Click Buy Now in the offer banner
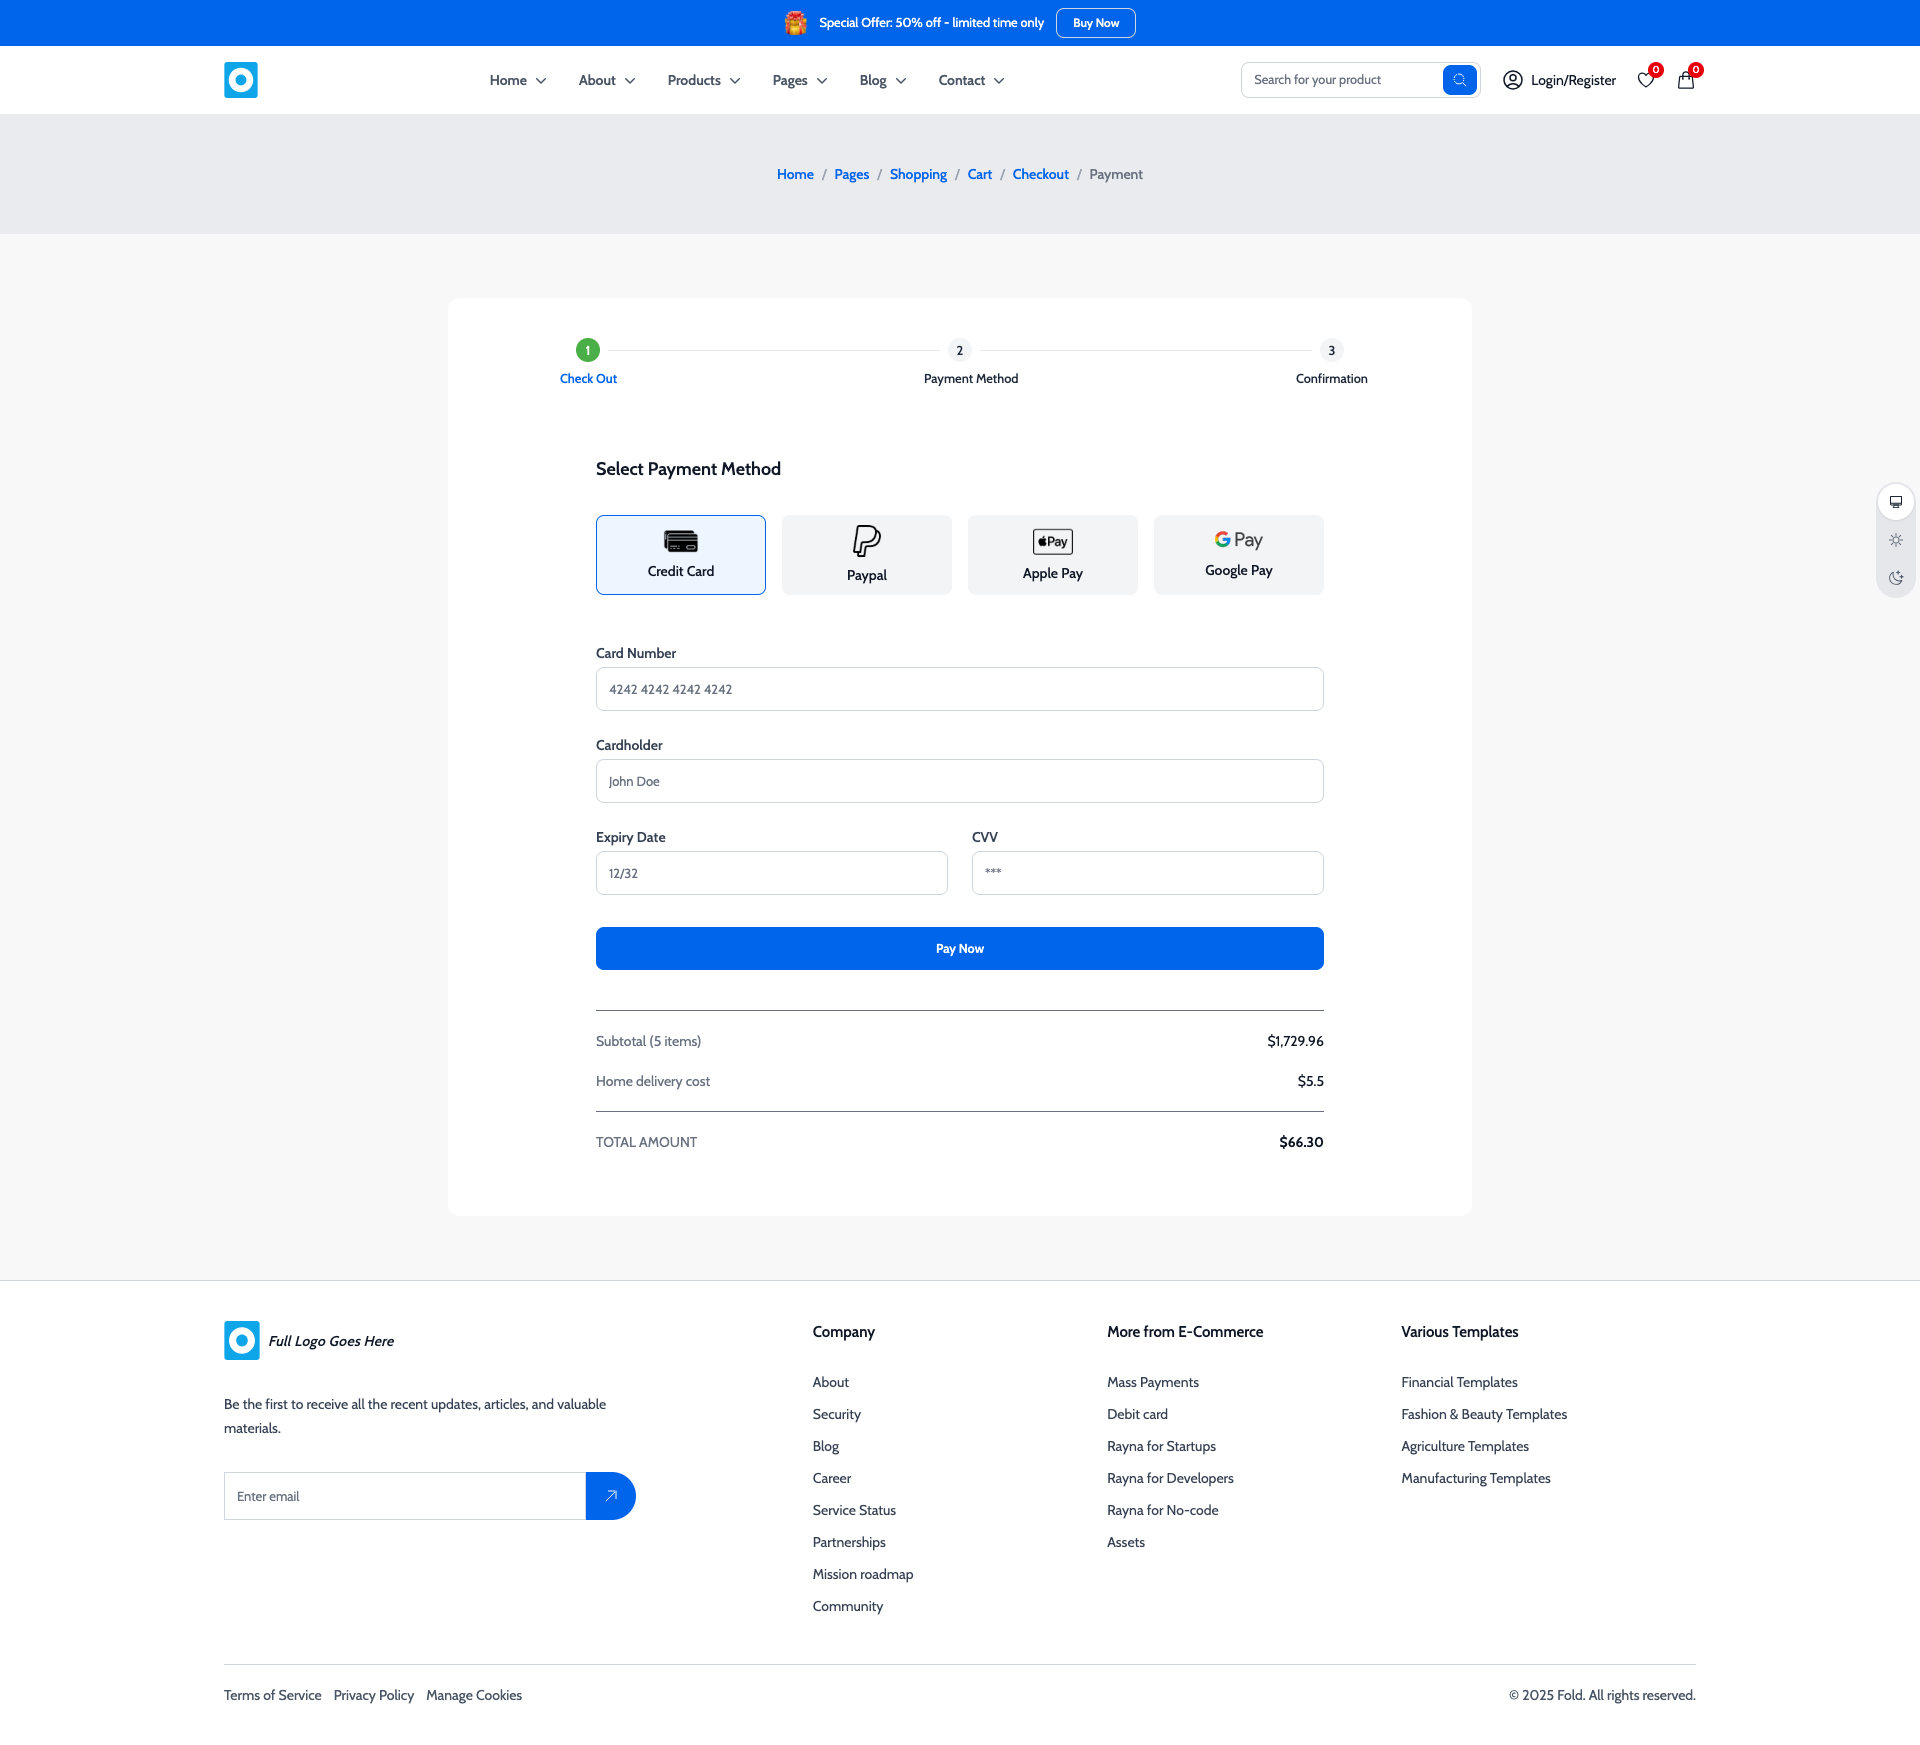The image size is (1920, 1745). click(x=1095, y=22)
